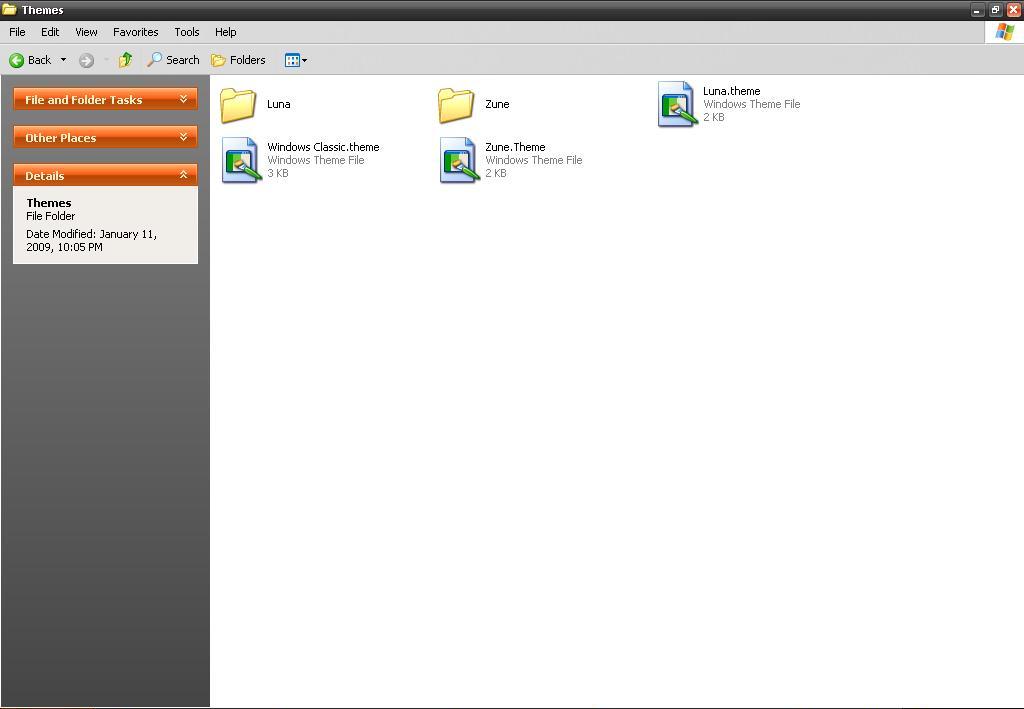Expand the Other Places panel
This screenshot has width=1024, height=709.
(x=105, y=137)
